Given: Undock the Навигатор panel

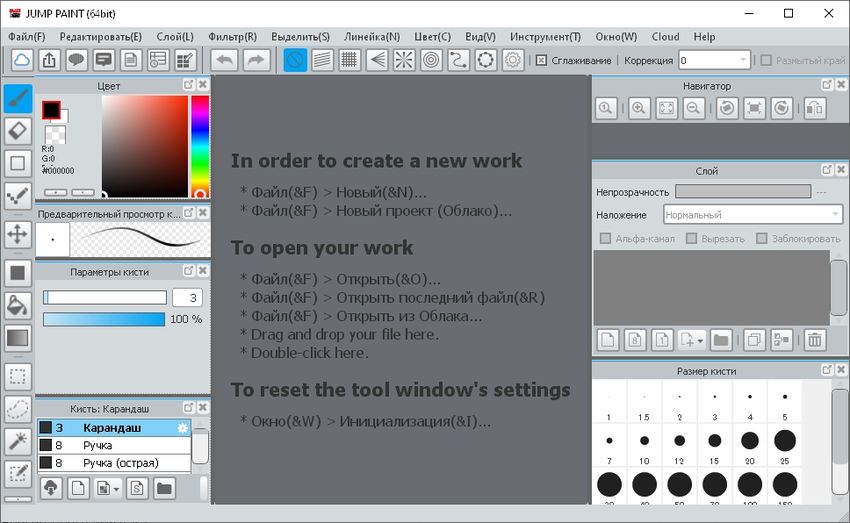Looking at the screenshot, I should coord(827,84).
